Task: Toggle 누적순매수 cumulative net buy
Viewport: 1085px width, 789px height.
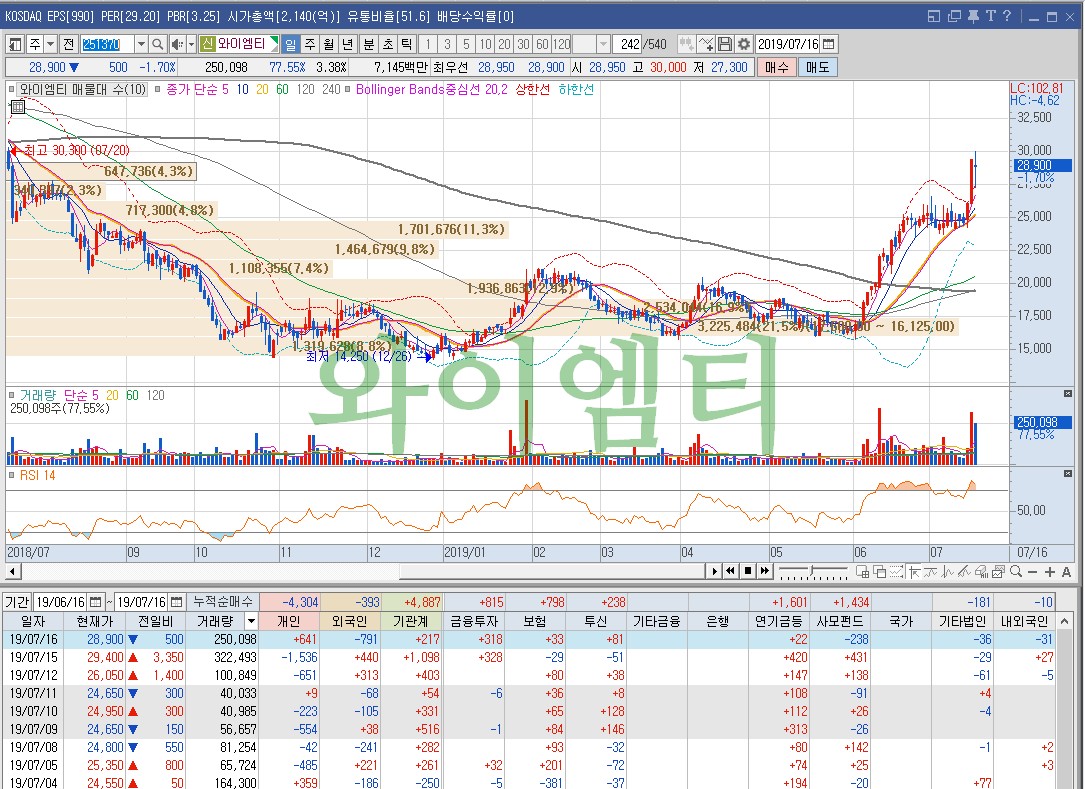Action: click(x=223, y=602)
